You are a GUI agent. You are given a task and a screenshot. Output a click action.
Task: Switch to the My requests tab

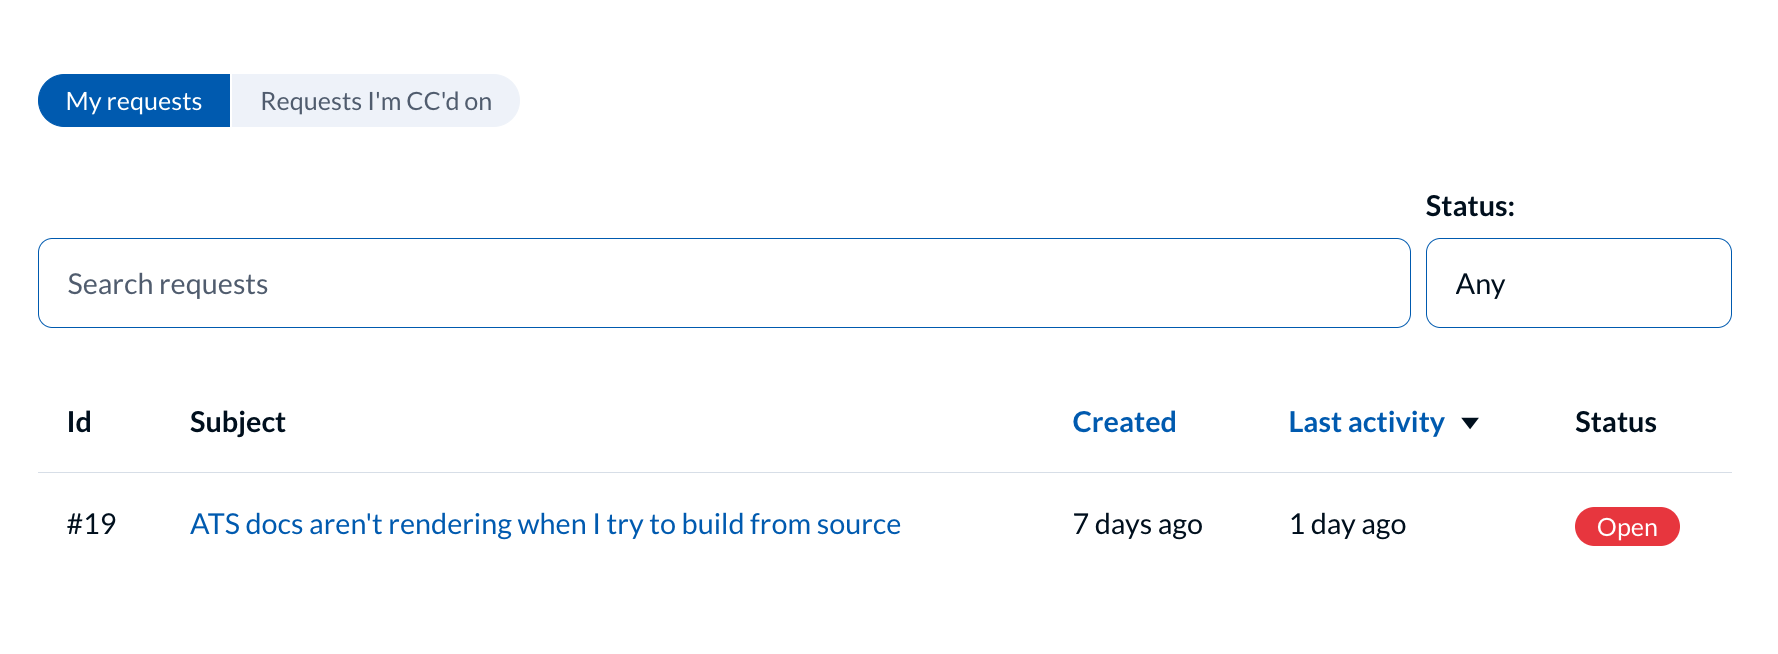[134, 101]
